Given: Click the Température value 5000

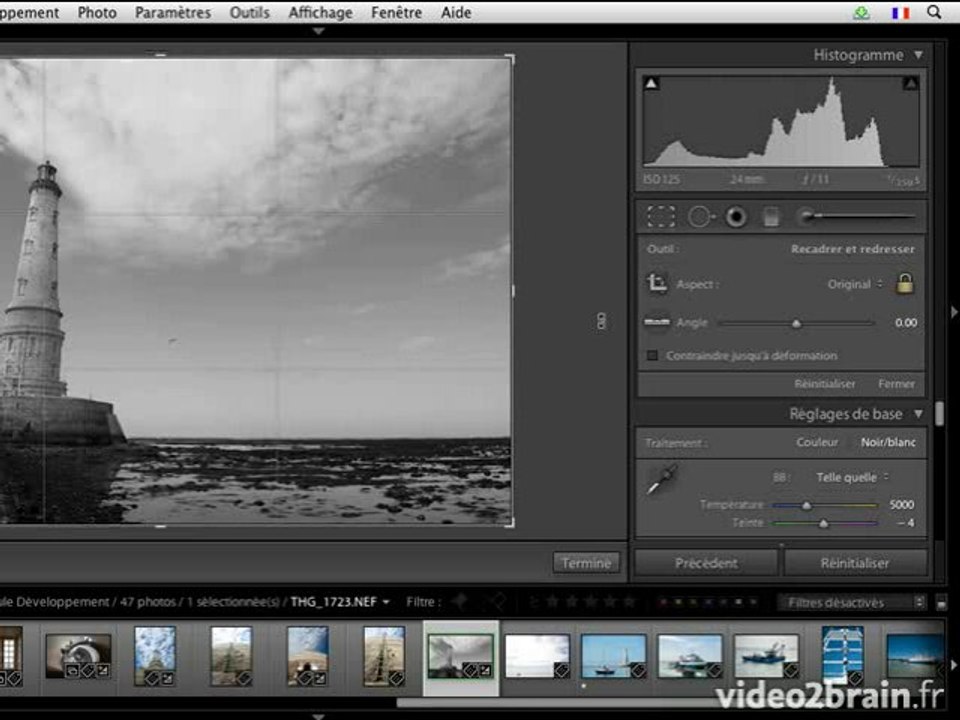Looking at the screenshot, I should point(902,504).
